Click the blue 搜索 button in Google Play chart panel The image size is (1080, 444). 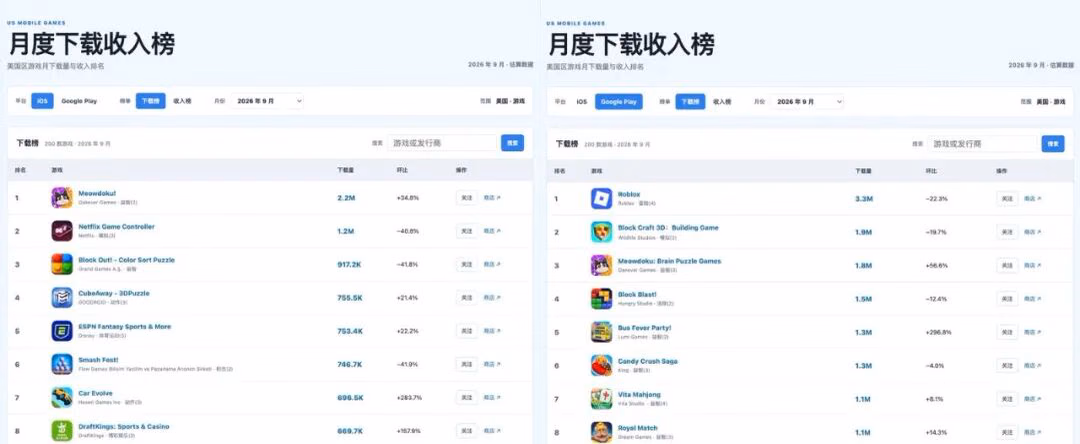point(1052,143)
